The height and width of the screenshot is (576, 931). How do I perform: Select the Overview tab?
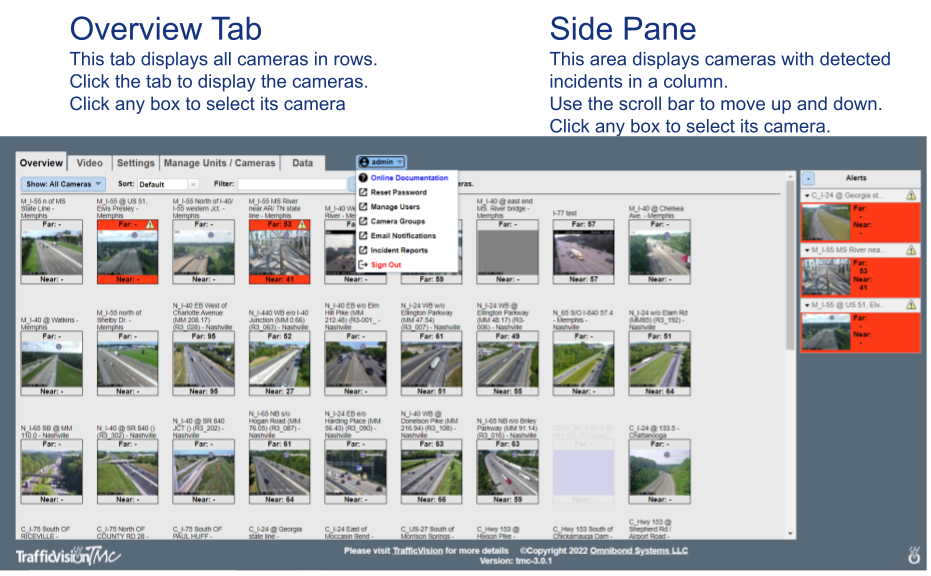point(41,163)
